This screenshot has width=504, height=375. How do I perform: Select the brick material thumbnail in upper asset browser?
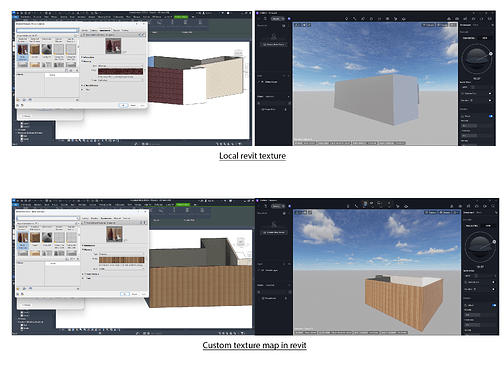tap(23, 50)
